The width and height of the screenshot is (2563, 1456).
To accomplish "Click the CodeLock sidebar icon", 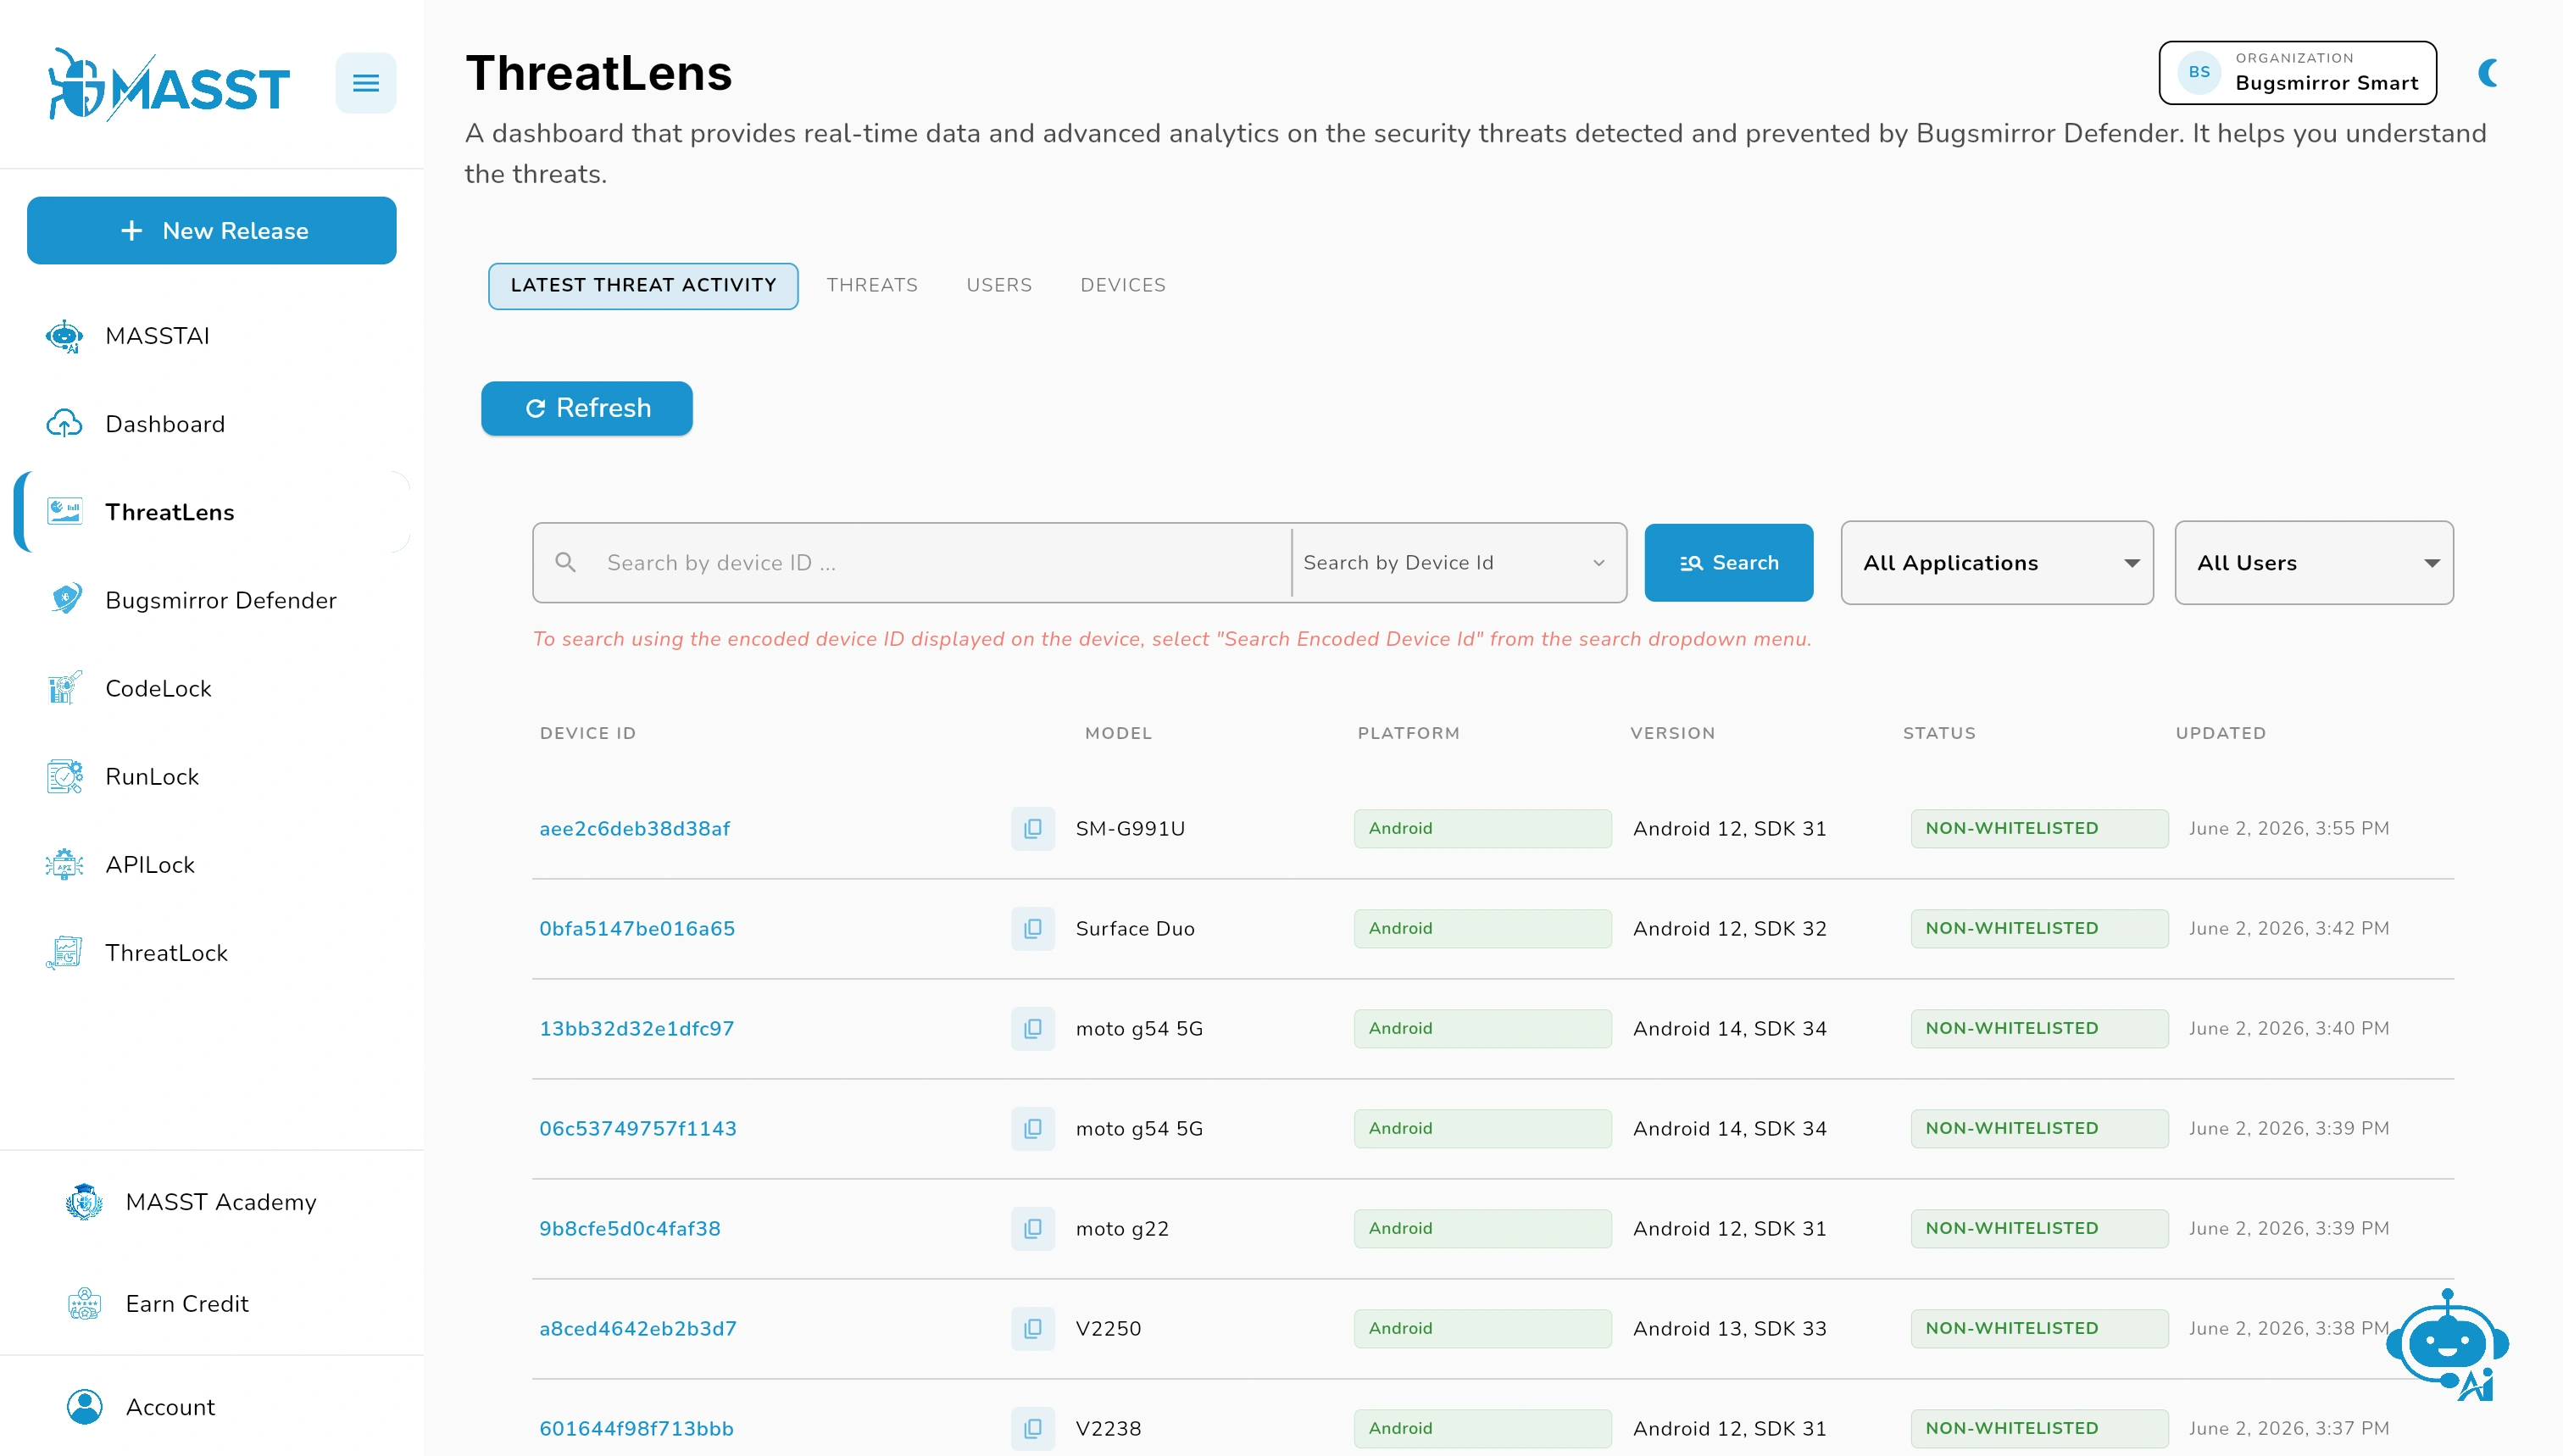I will [x=65, y=688].
